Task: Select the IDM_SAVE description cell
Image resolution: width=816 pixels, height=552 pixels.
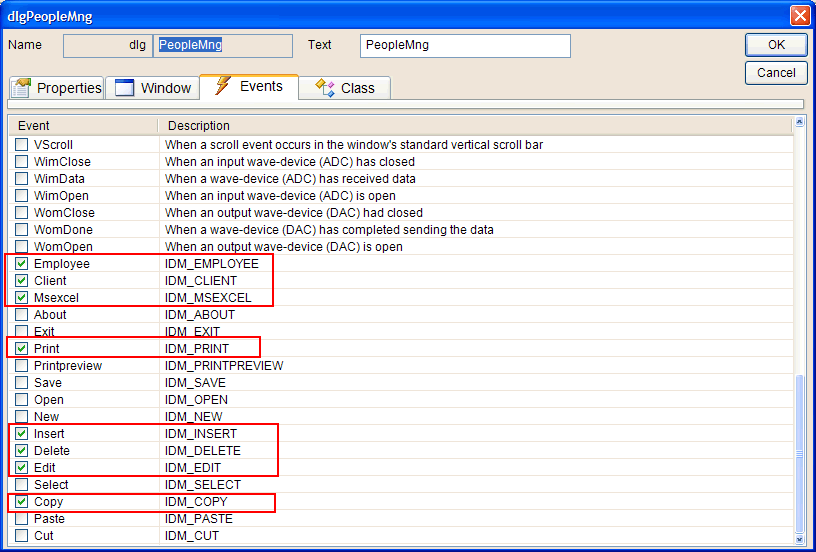Action: (195, 382)
